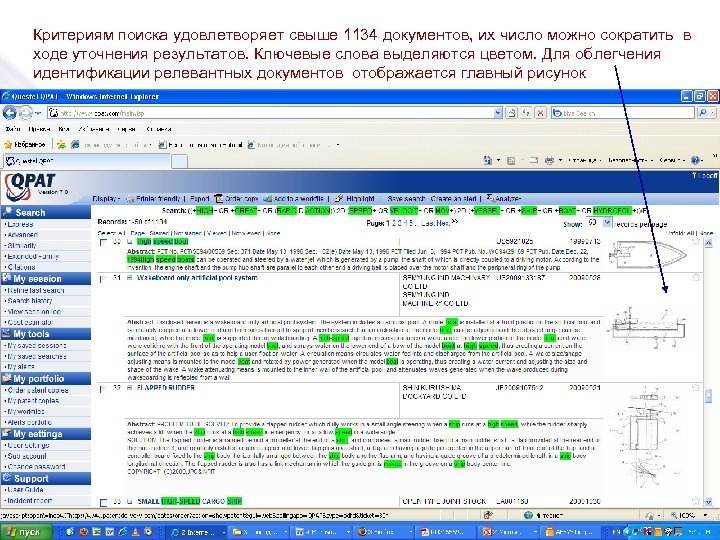Image resolution: width=720 pixels, height=540 pixels.
Task: Click the Add to a workfile icon
Action: pyautogui.click(x=267, y=199)
